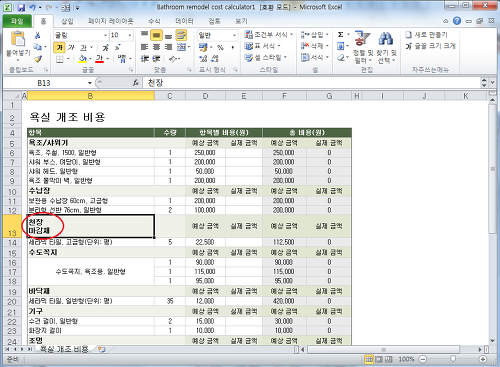Click the Cut scissors icon
Screen dimensions: 500x367
coord(38,35)
